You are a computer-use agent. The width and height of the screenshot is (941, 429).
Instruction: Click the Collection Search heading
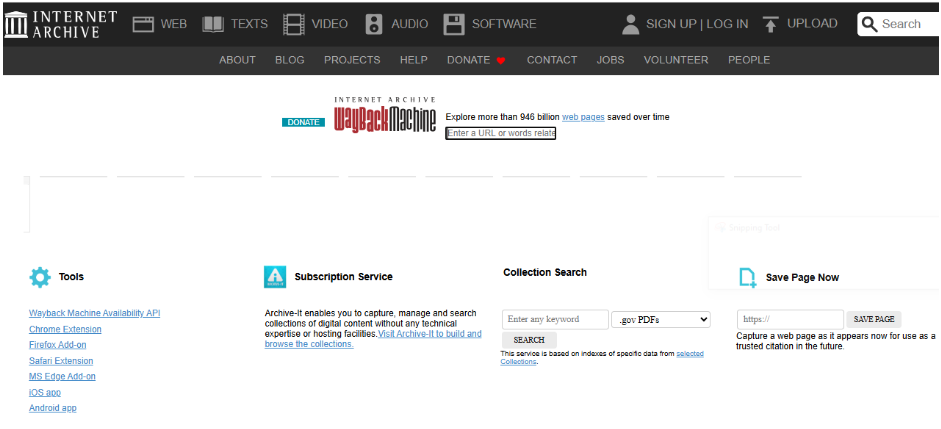pyautogui.click(x=545, y=272)
